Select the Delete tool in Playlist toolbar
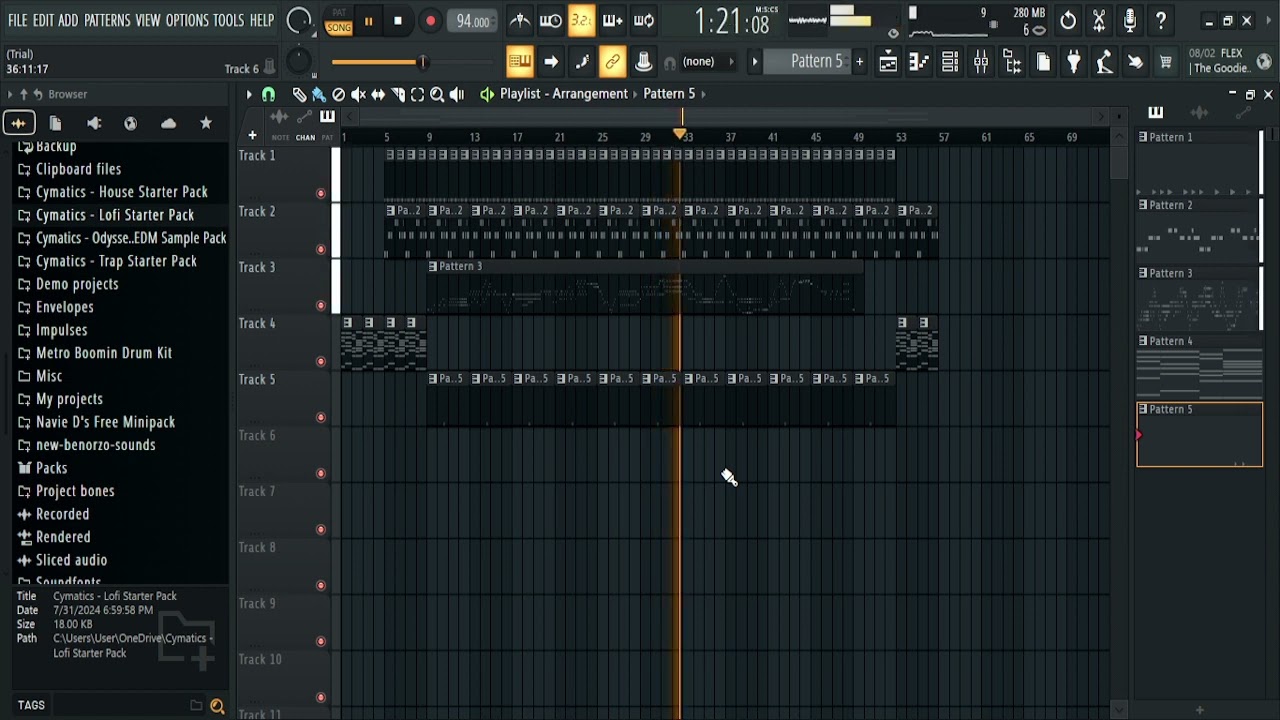 pyautogui.click(x=338, y=94)
